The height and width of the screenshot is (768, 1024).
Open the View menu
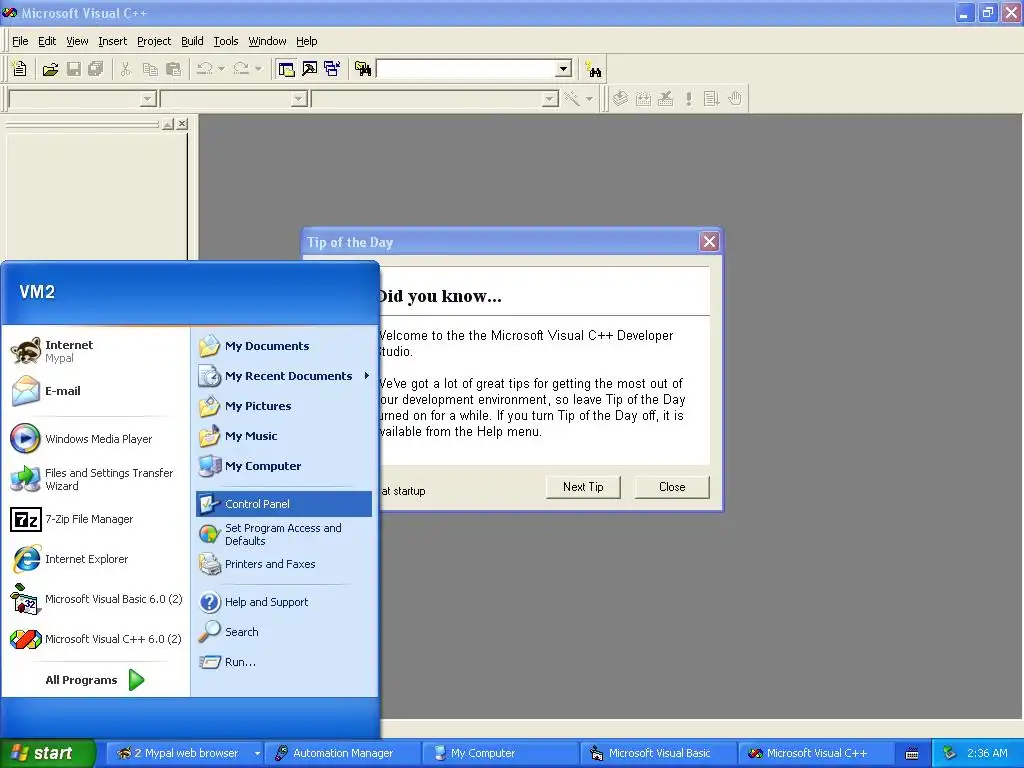[77, 41]
